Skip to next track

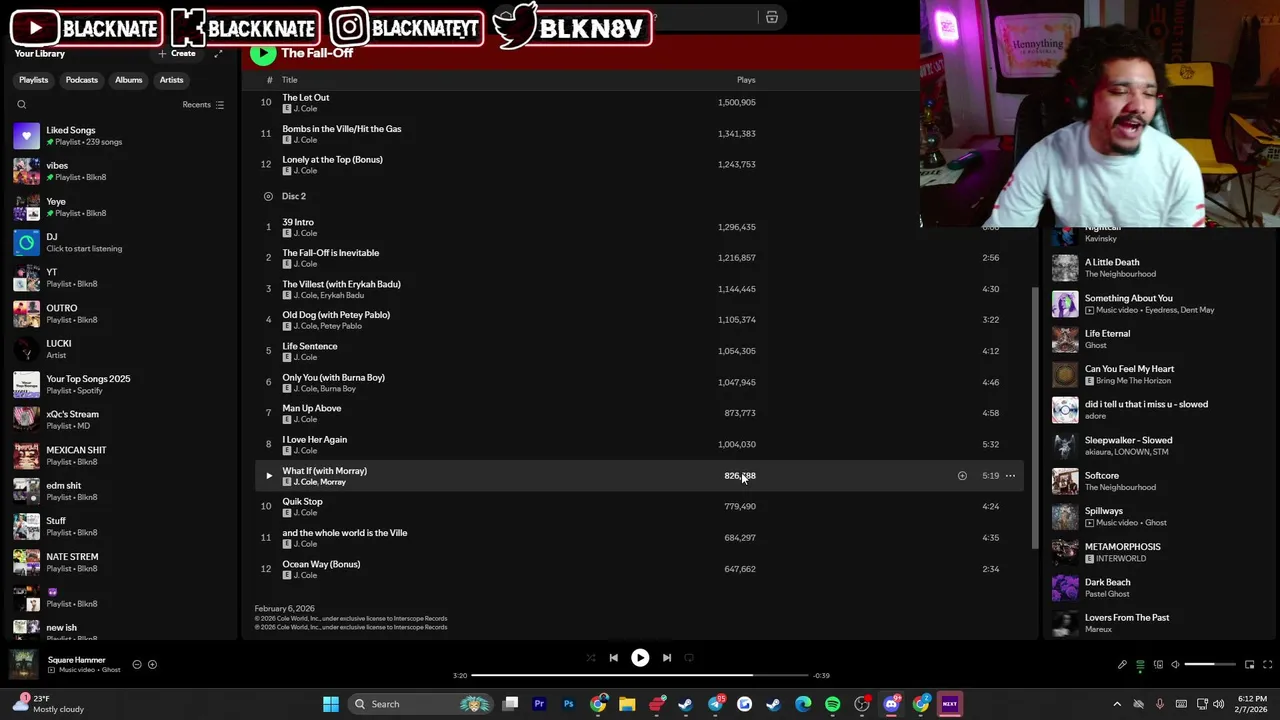pos(667,658)
